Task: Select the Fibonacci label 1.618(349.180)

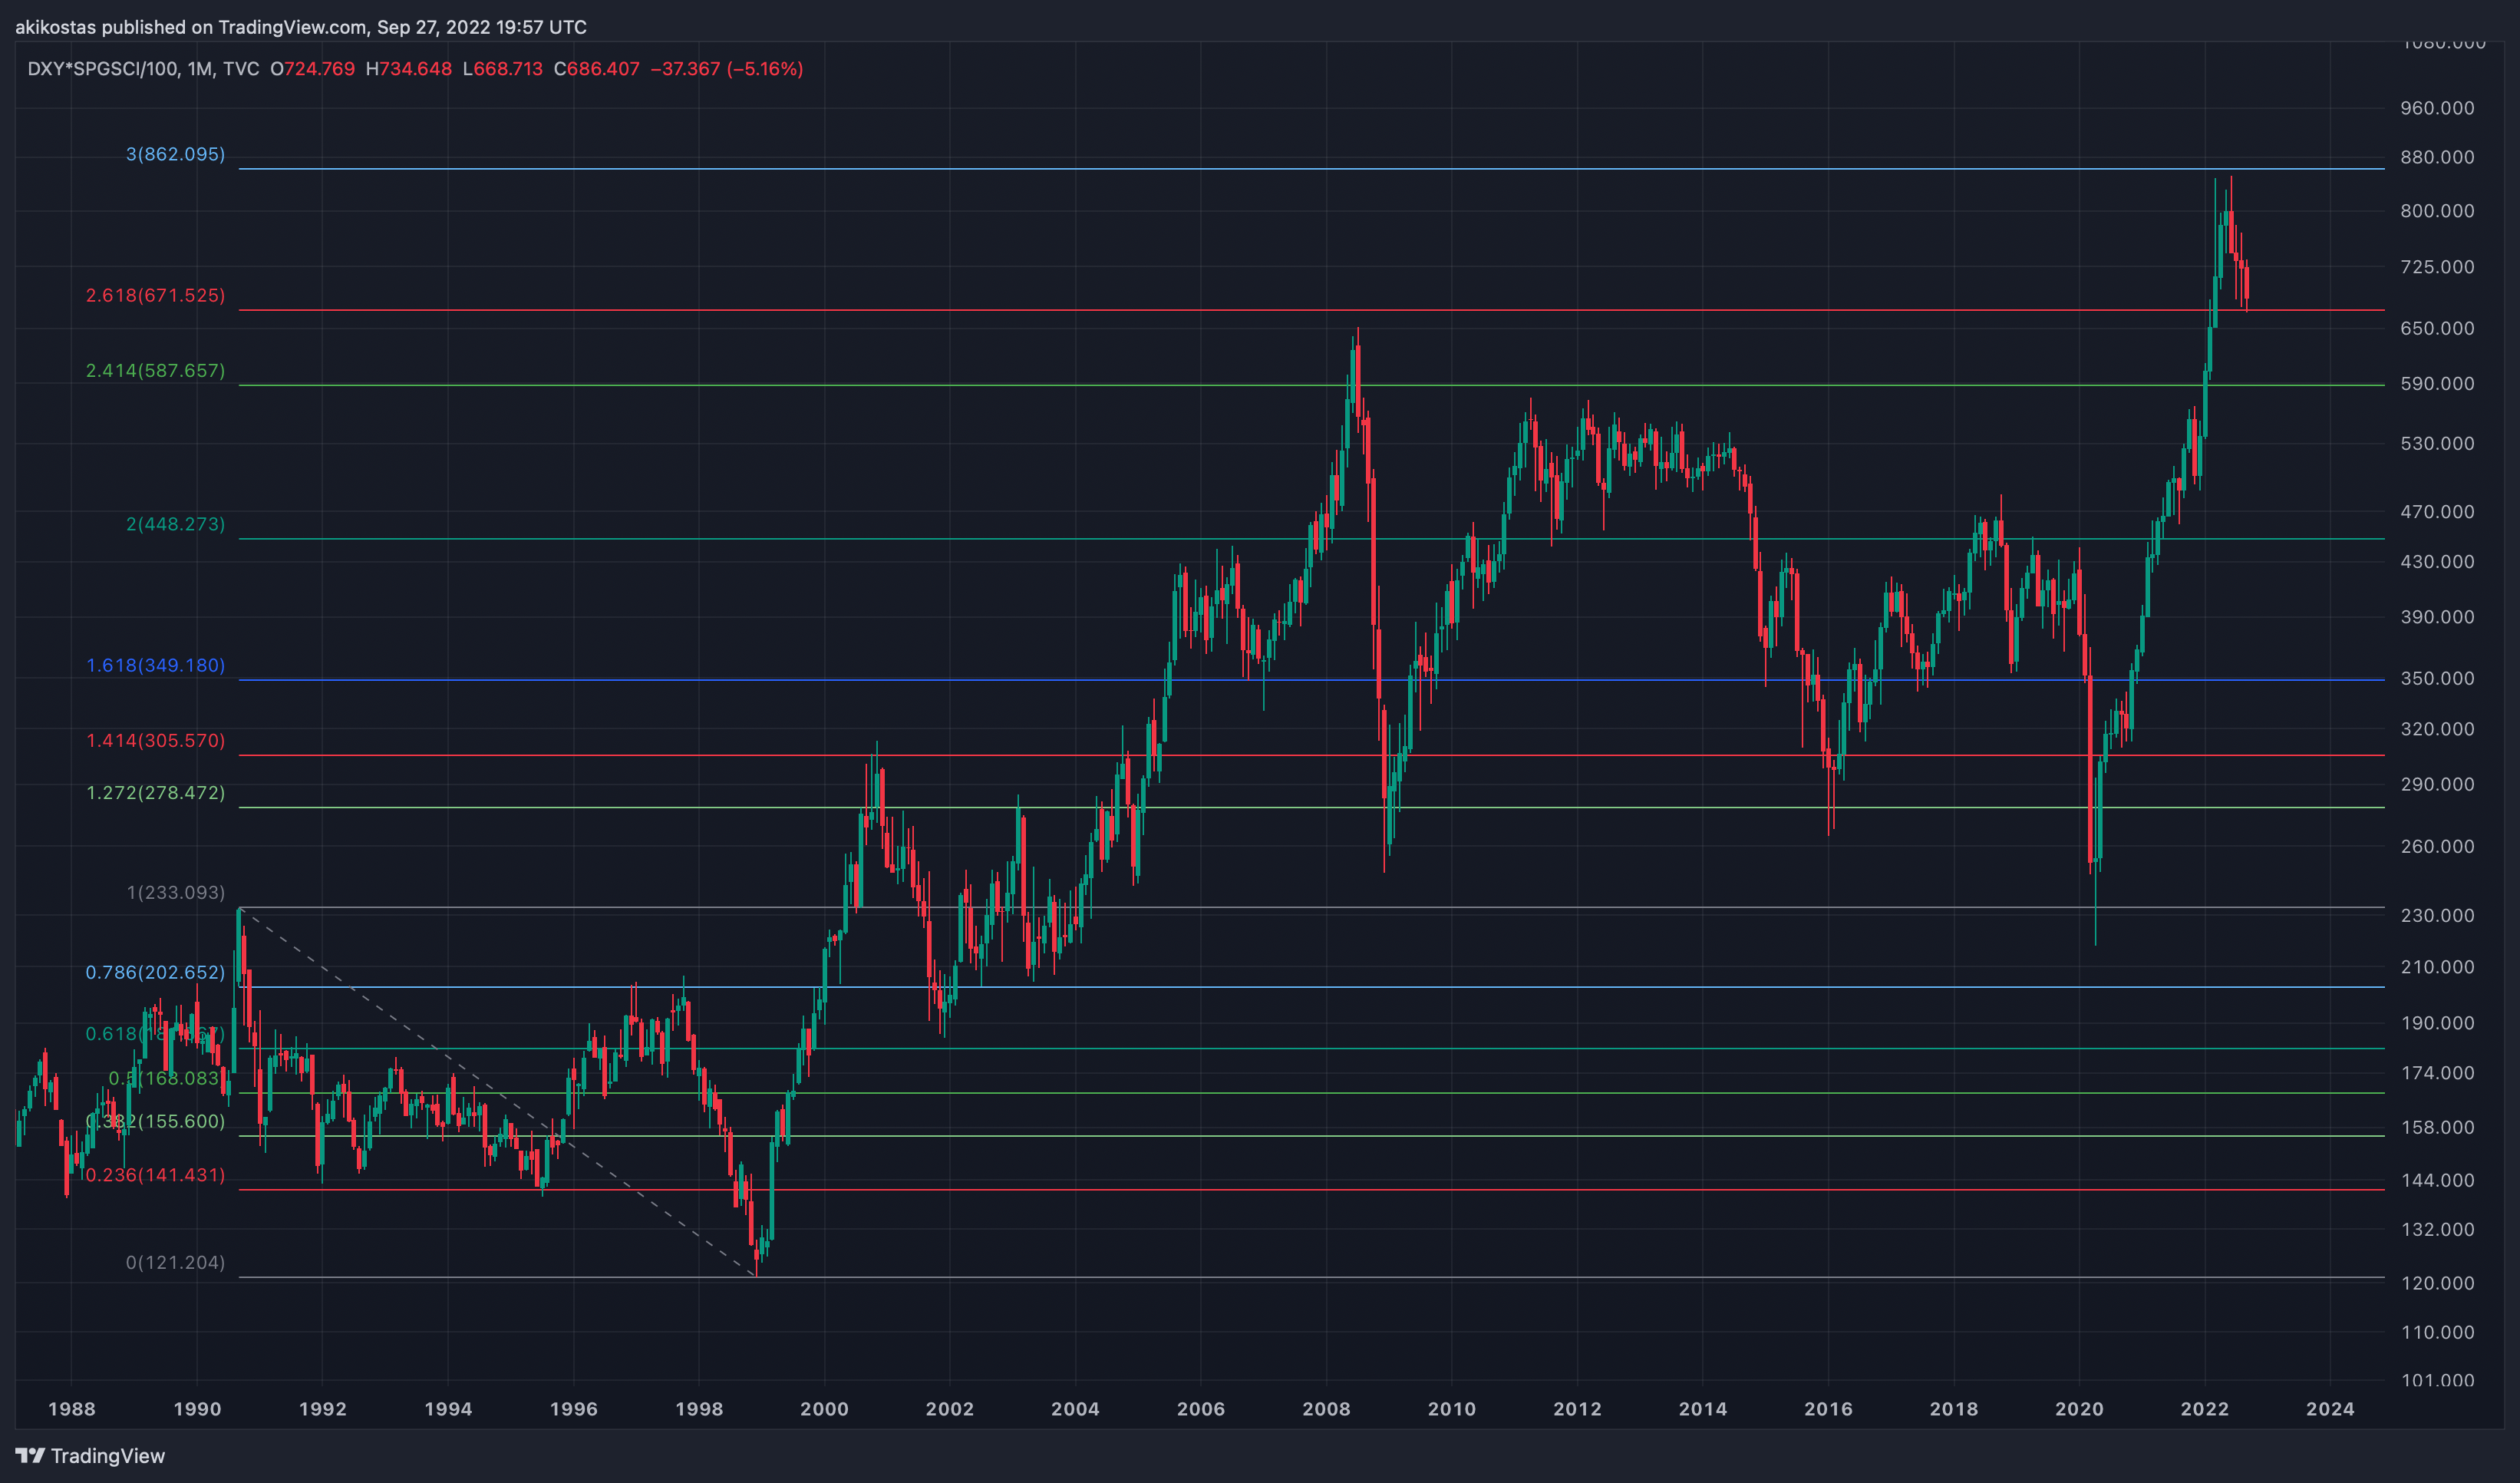Action: 155,665
